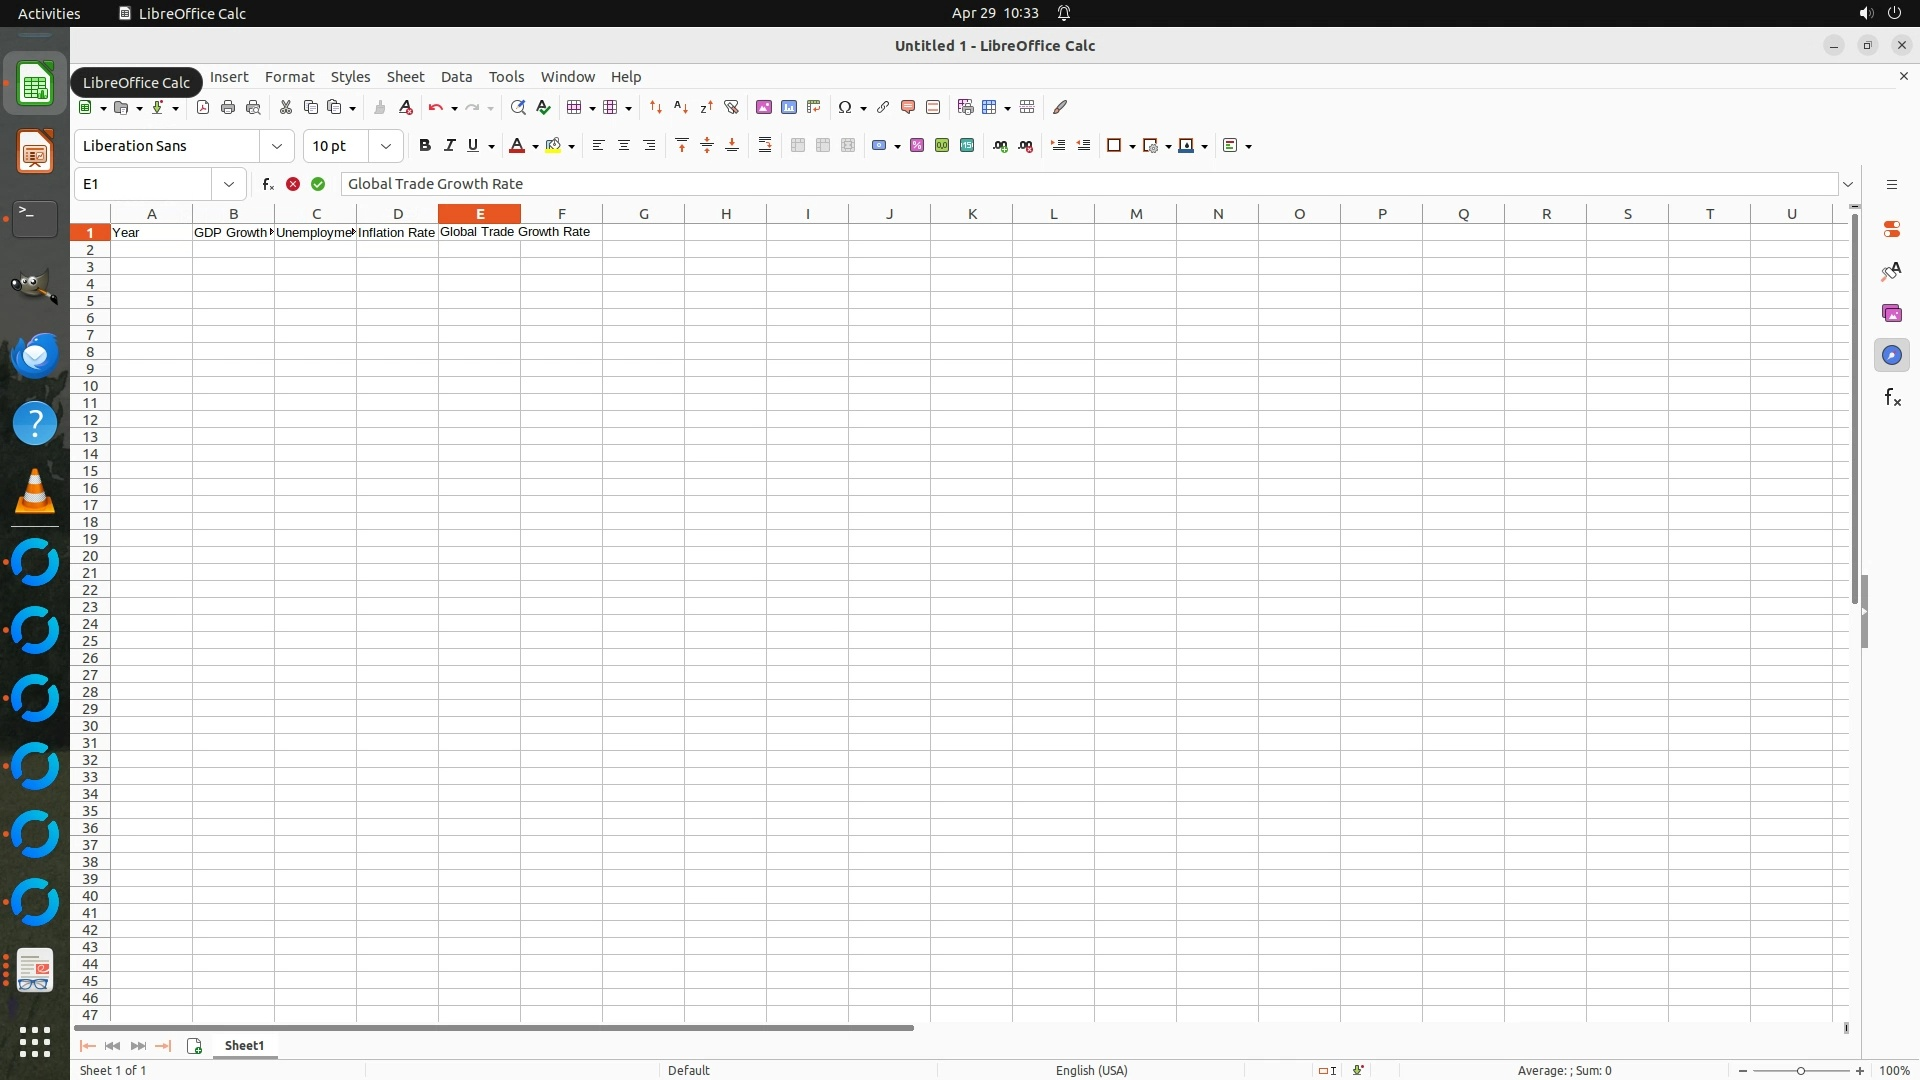This screenshot has width=1920, height=1080.
Task: Open the Data menu
Action: coord(456,77)
